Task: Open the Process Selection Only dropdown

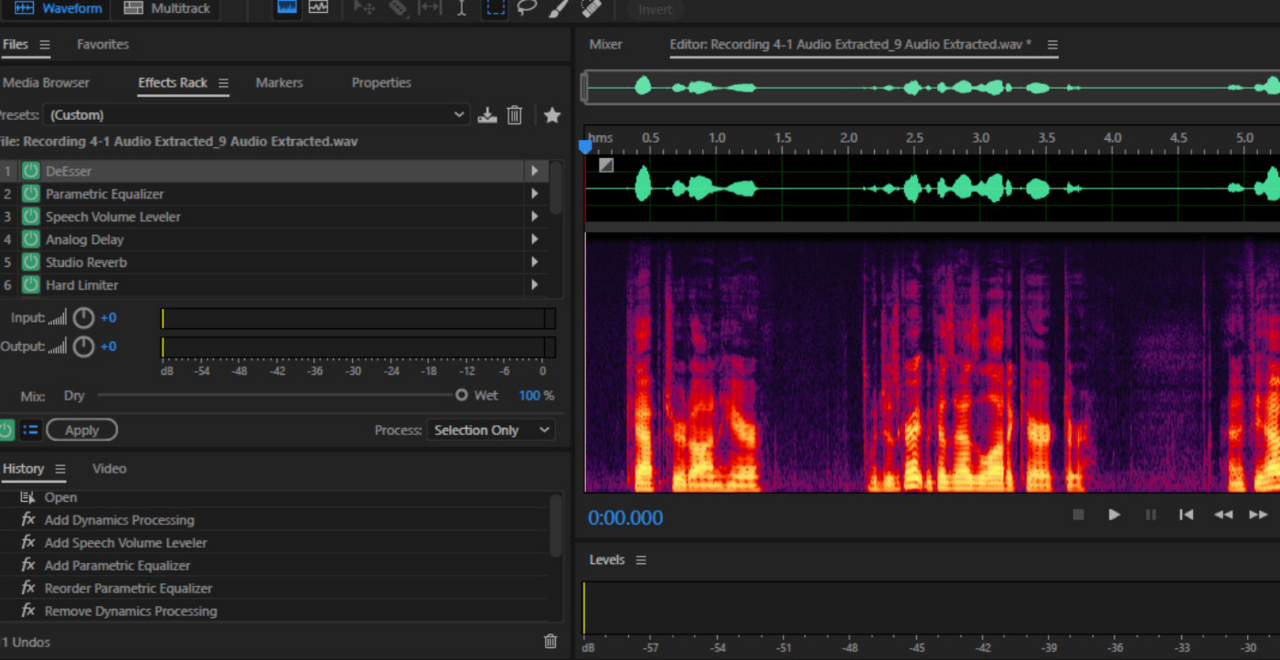Action: click(x=490, y=430)
